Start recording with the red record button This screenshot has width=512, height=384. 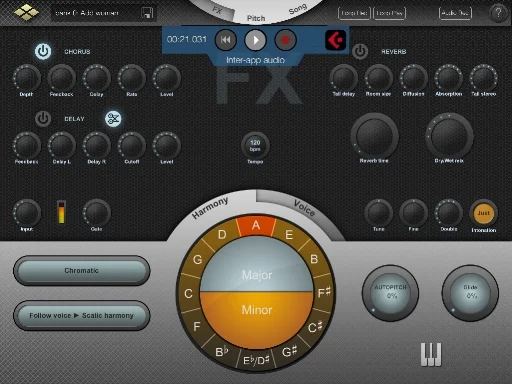point(285,40)
